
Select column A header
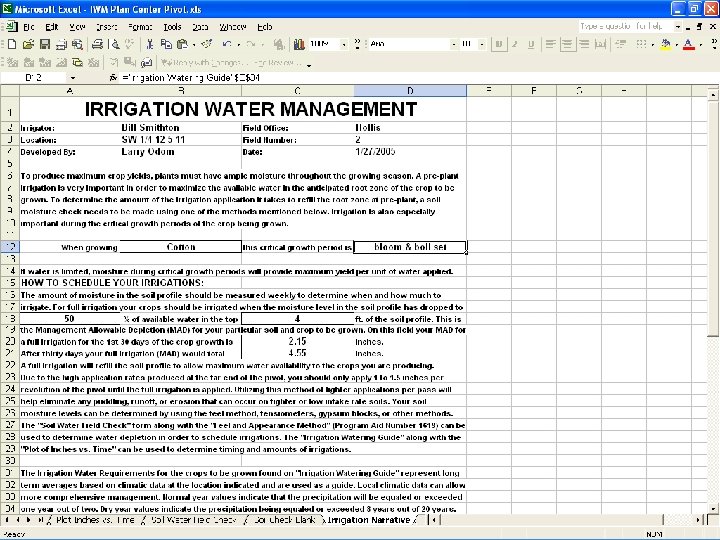[x=70, y=90]
